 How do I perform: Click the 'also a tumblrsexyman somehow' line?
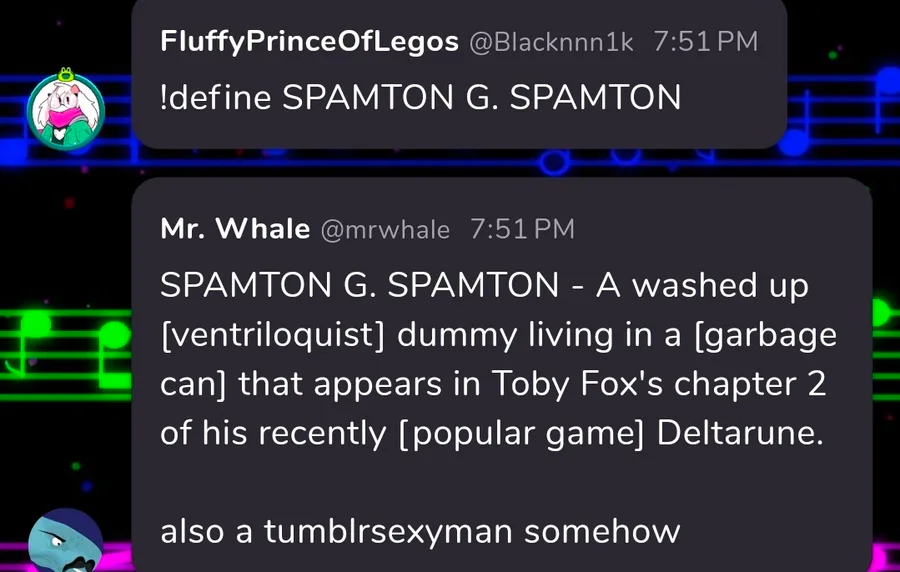pyautogui.click(x=420, y=531)
